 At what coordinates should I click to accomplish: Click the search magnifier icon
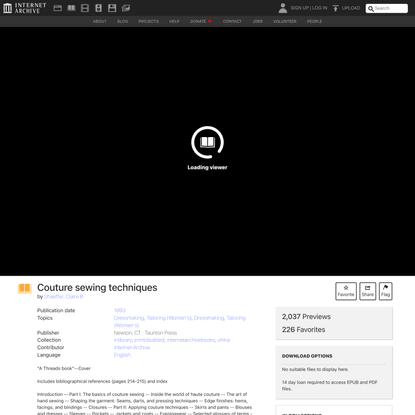[x=371, y=9]
